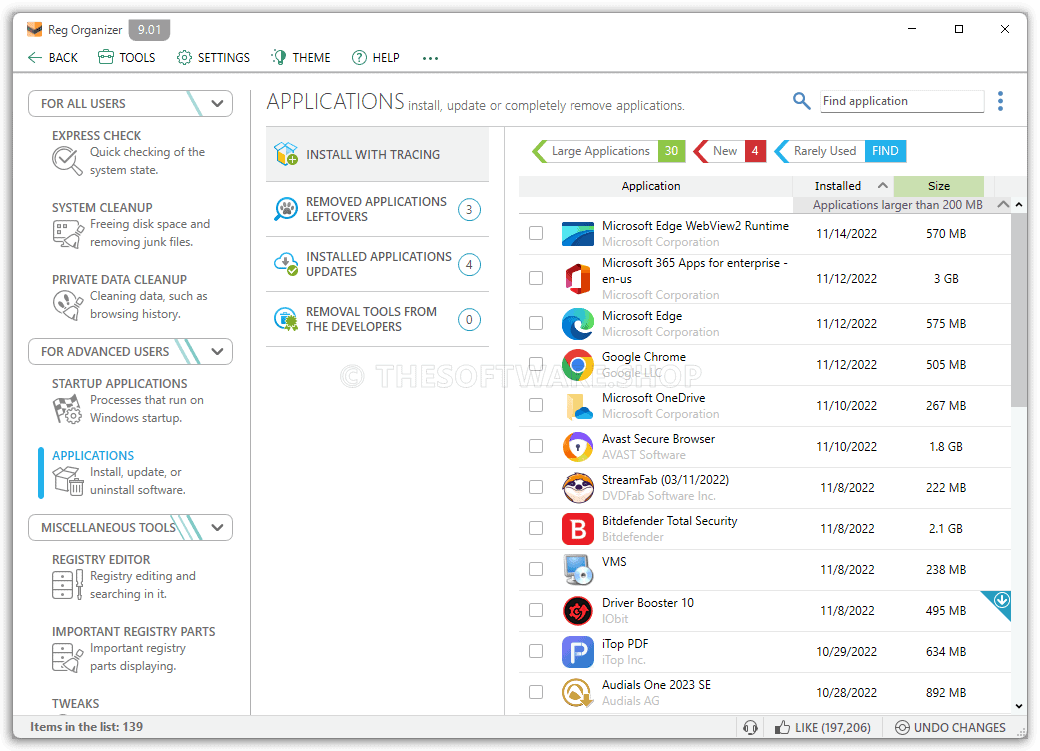Click the Install With Tracing icon
The height and width of the screenshot is (751, 1040).
[x=286, y=154]
